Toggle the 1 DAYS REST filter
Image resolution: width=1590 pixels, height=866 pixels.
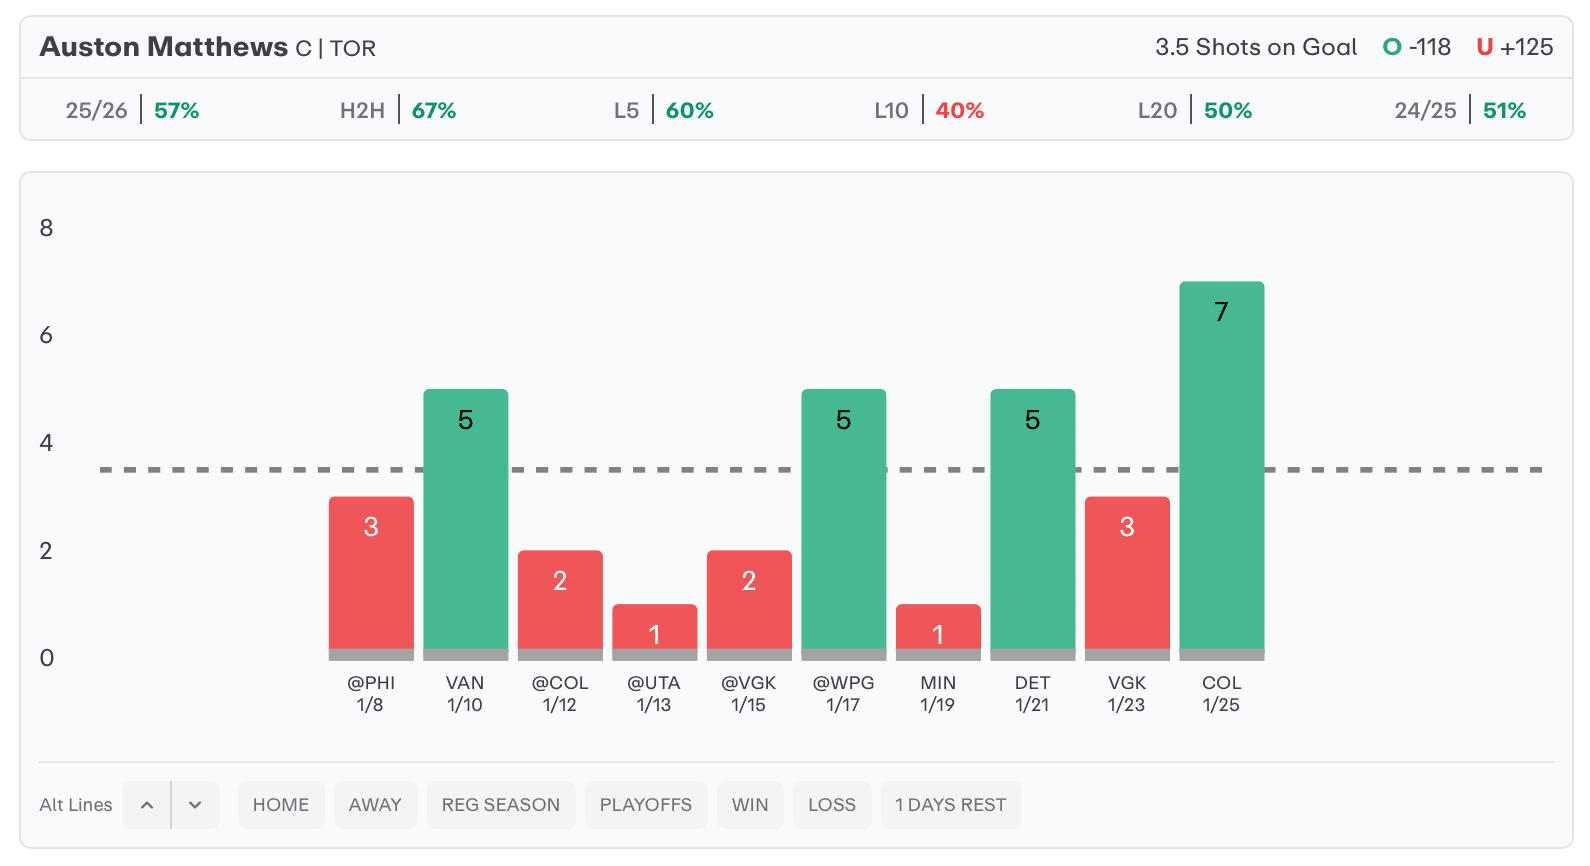(951, 805)
